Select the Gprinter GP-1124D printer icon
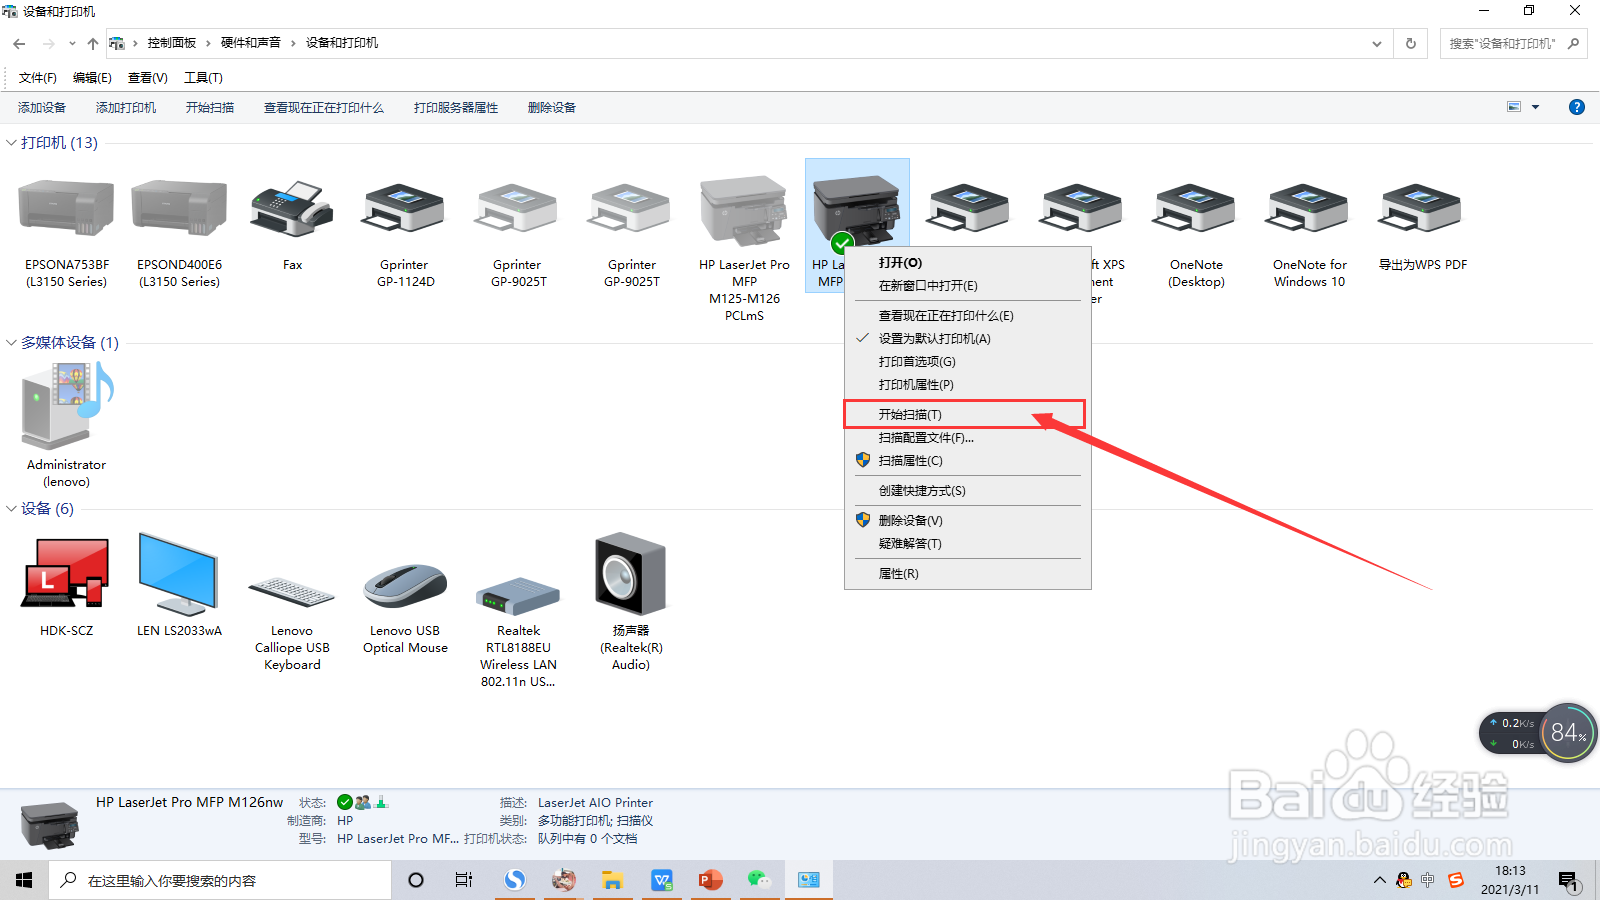 pos(404,209)
